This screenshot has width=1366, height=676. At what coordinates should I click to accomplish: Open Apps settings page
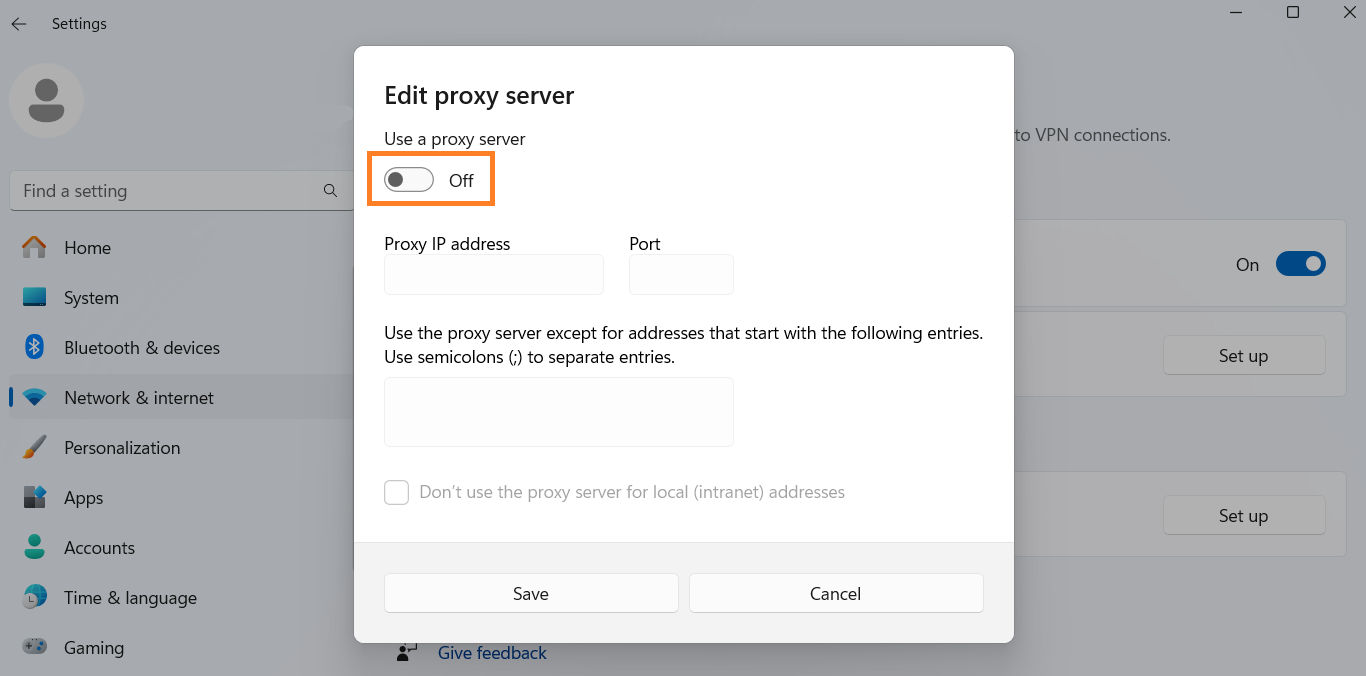[181, 497]
